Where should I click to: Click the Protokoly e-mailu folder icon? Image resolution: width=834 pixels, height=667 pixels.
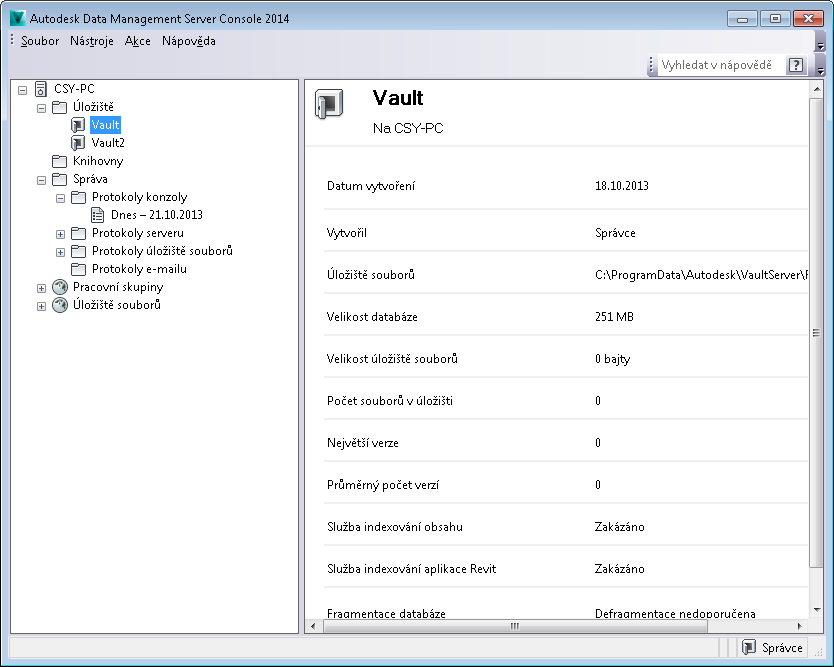coord(79,269)
